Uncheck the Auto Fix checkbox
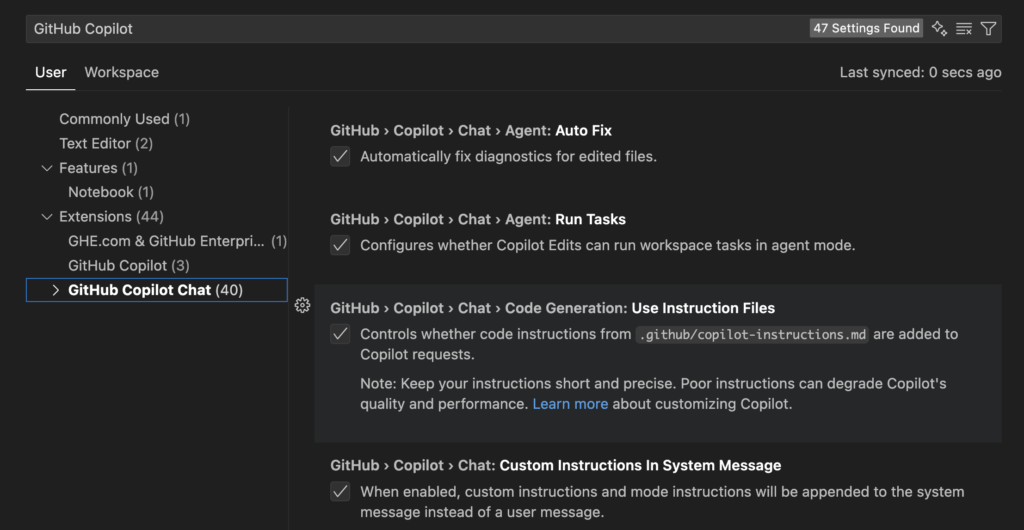Viewport: 1024px width, 530px height. 340,157
